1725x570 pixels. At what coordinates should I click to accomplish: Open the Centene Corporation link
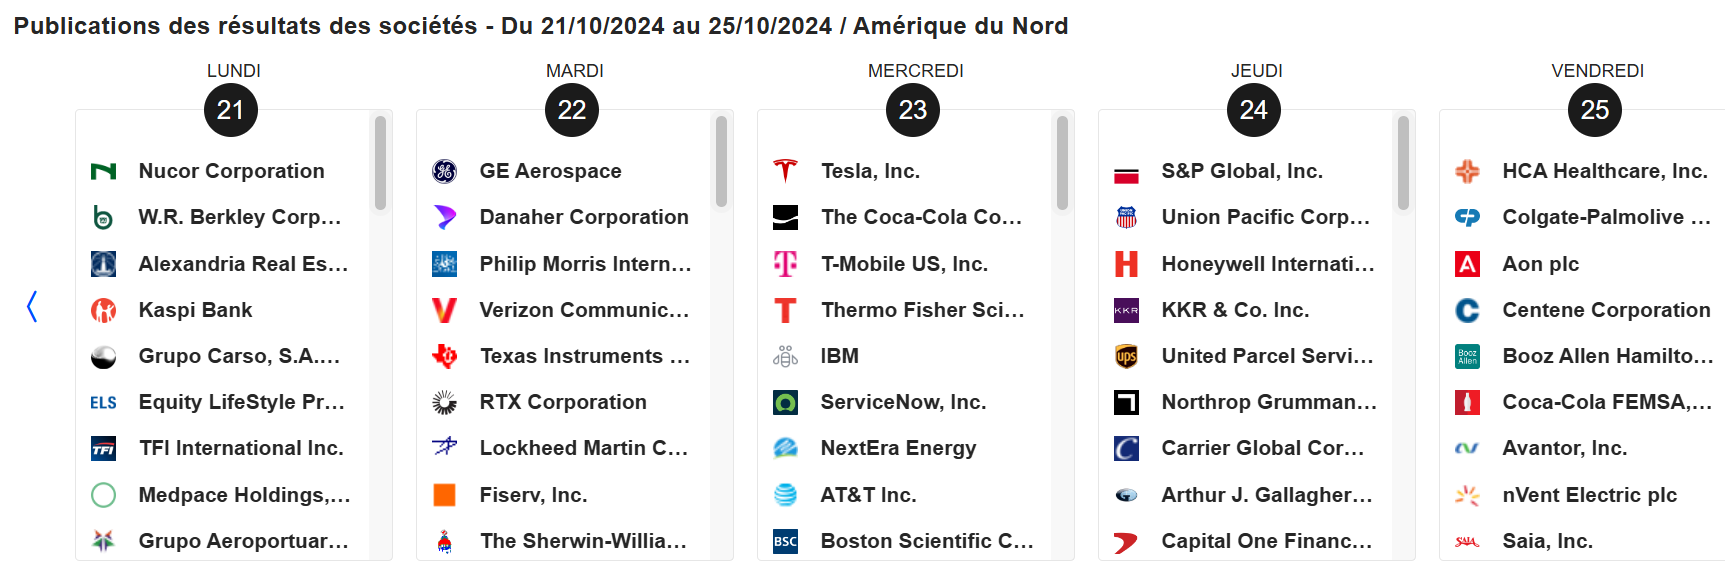1606,310
